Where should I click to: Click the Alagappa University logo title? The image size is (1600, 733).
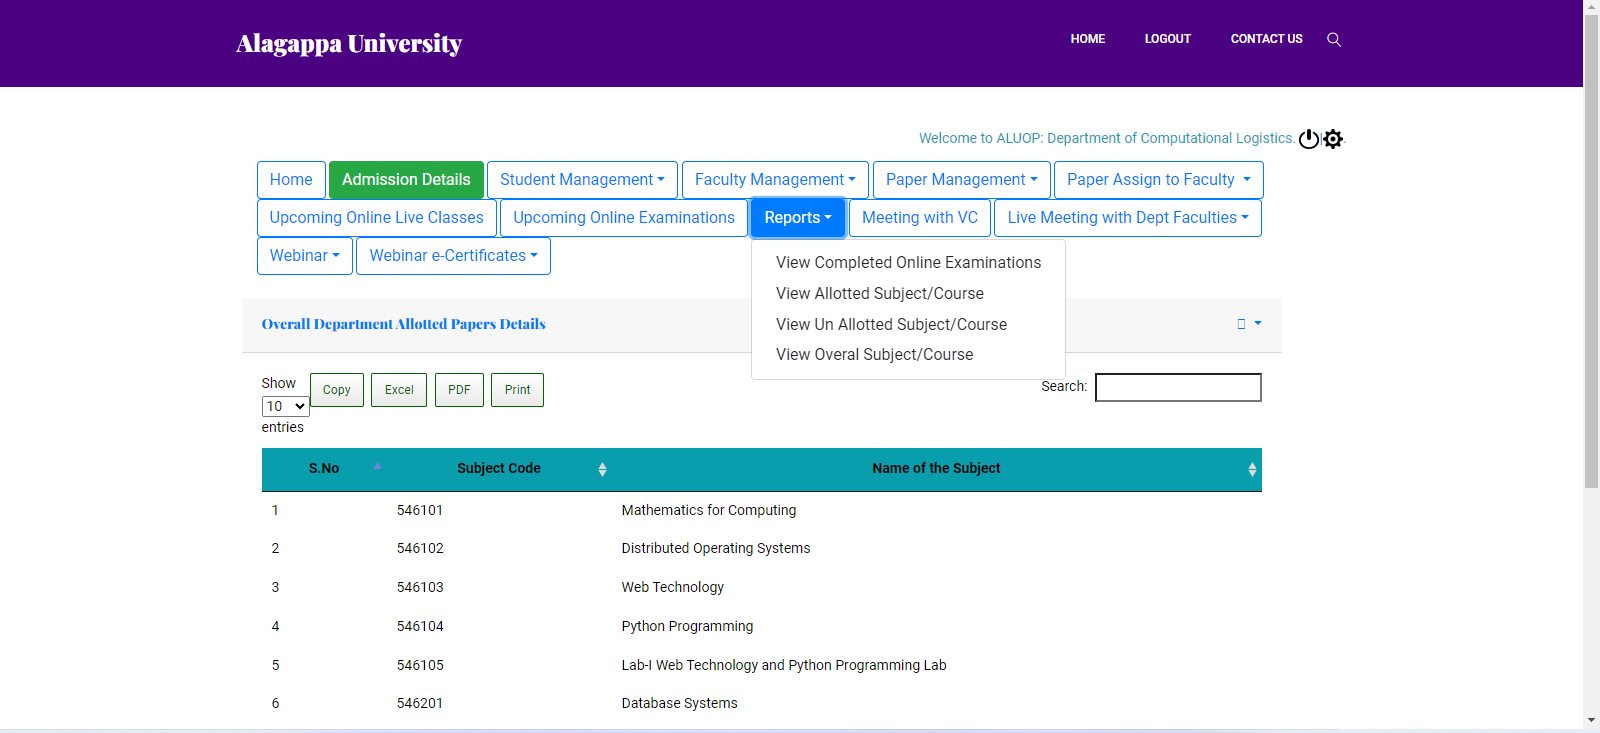[349, 44]
